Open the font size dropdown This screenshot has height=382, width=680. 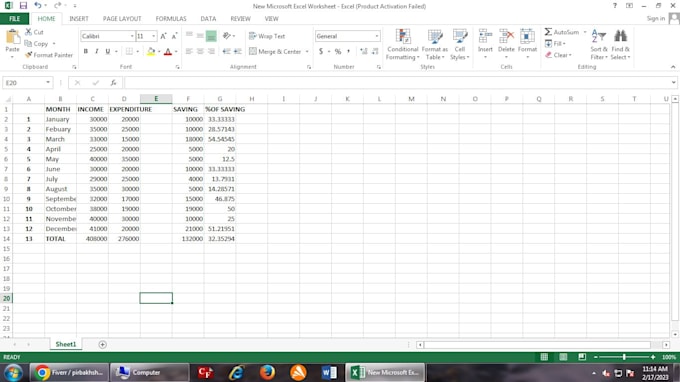pos(154,36)
